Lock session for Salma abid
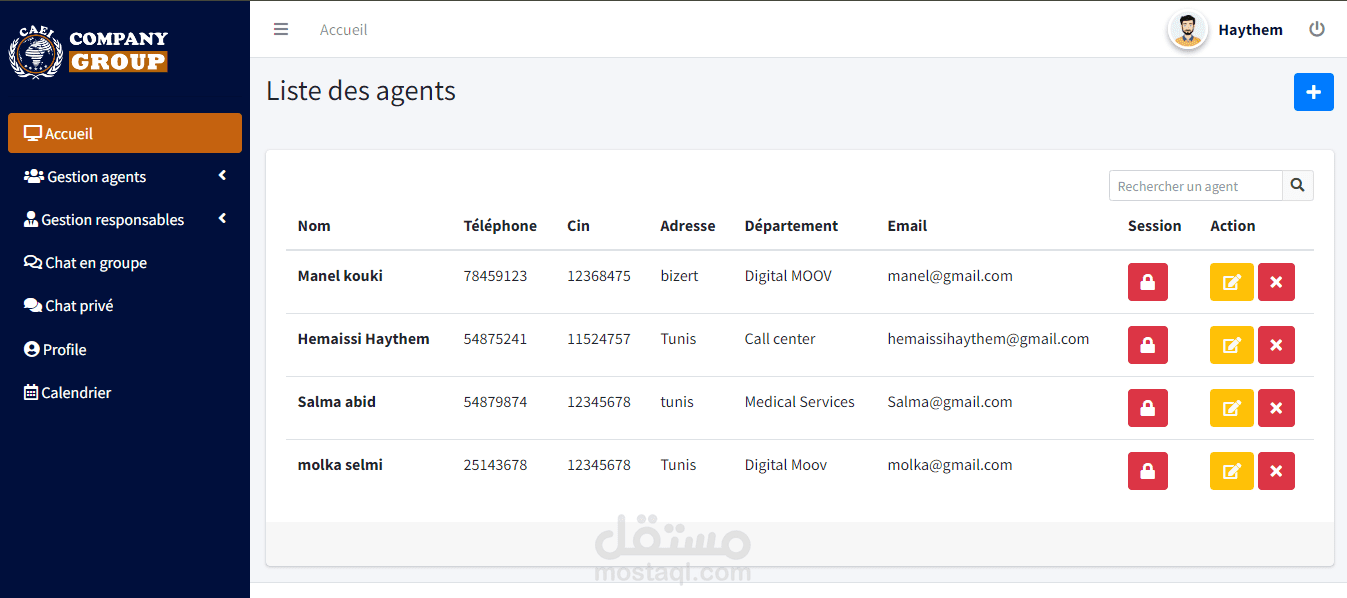This screenshot has height=598, width=1347. click(1148, 408)
